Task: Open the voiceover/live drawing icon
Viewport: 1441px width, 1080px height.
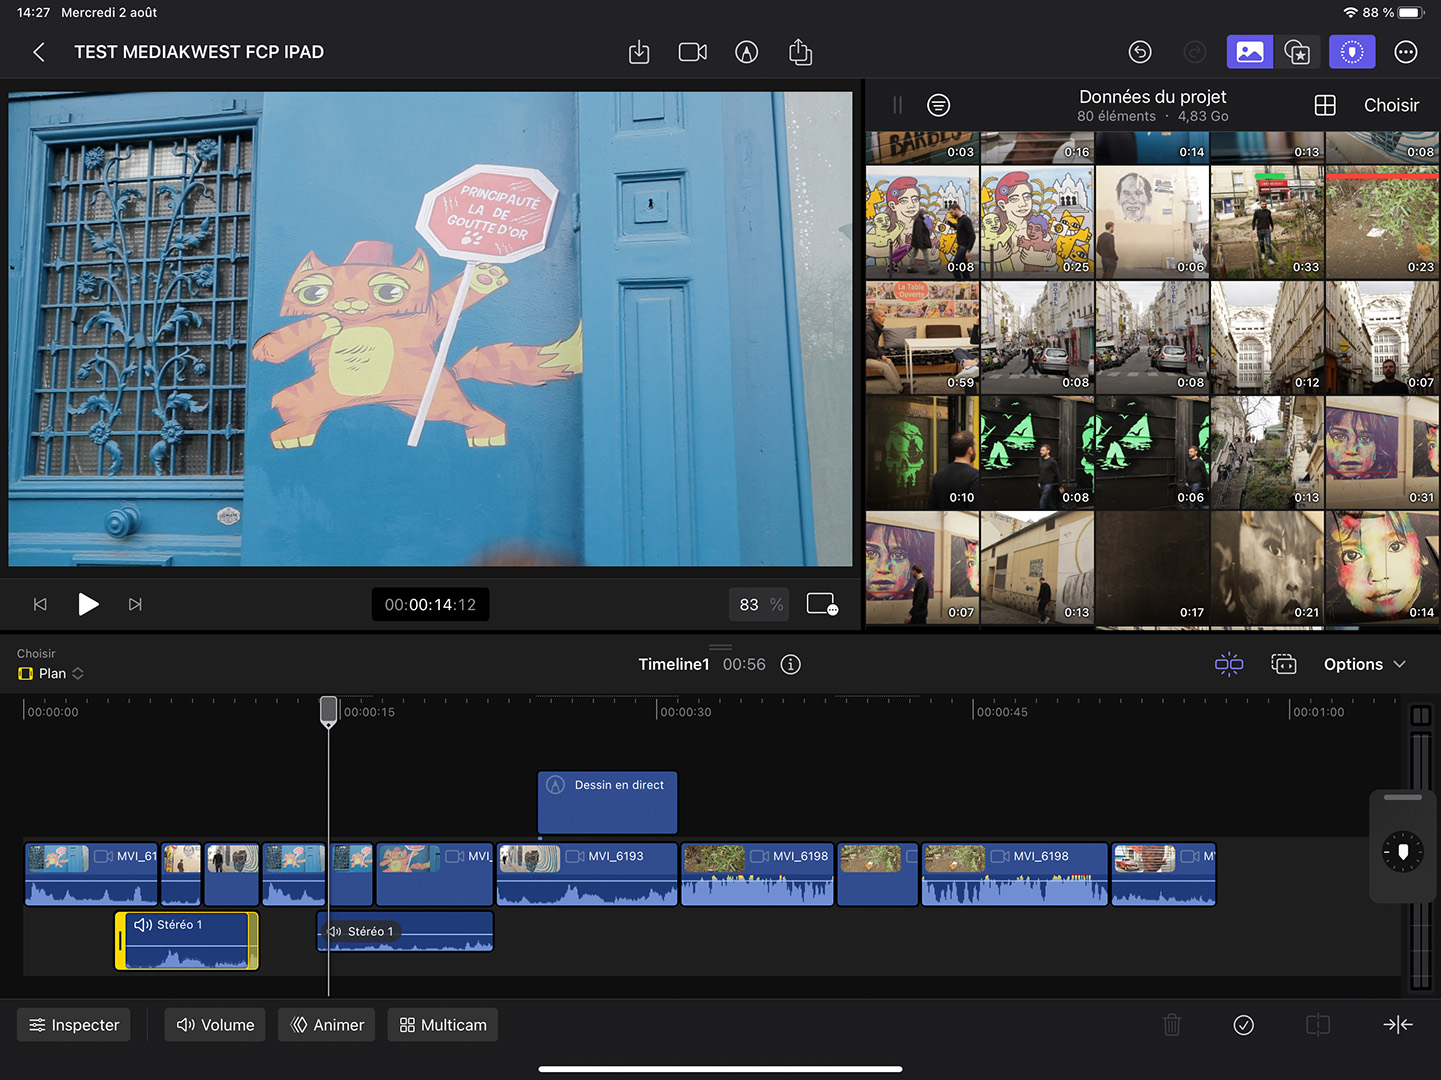Action: pyautogui.click(x=746, y=52)
